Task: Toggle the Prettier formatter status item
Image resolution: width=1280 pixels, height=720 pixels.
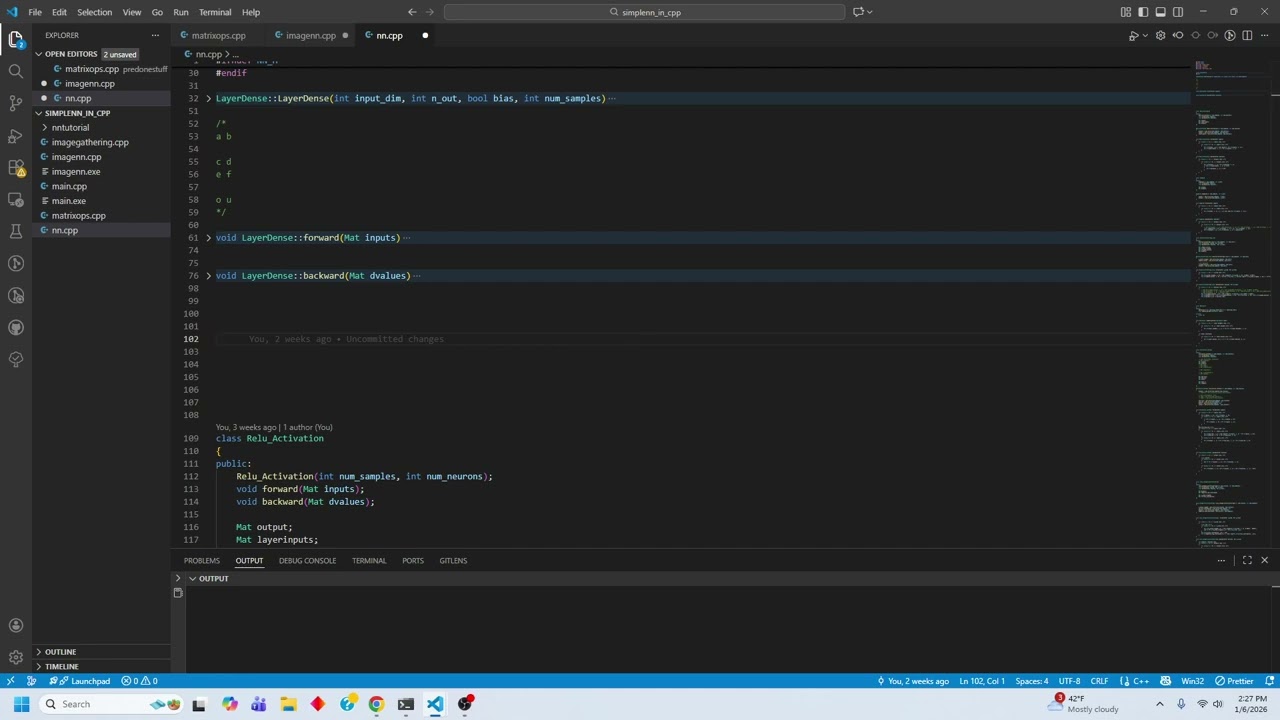Action: 1235,681
